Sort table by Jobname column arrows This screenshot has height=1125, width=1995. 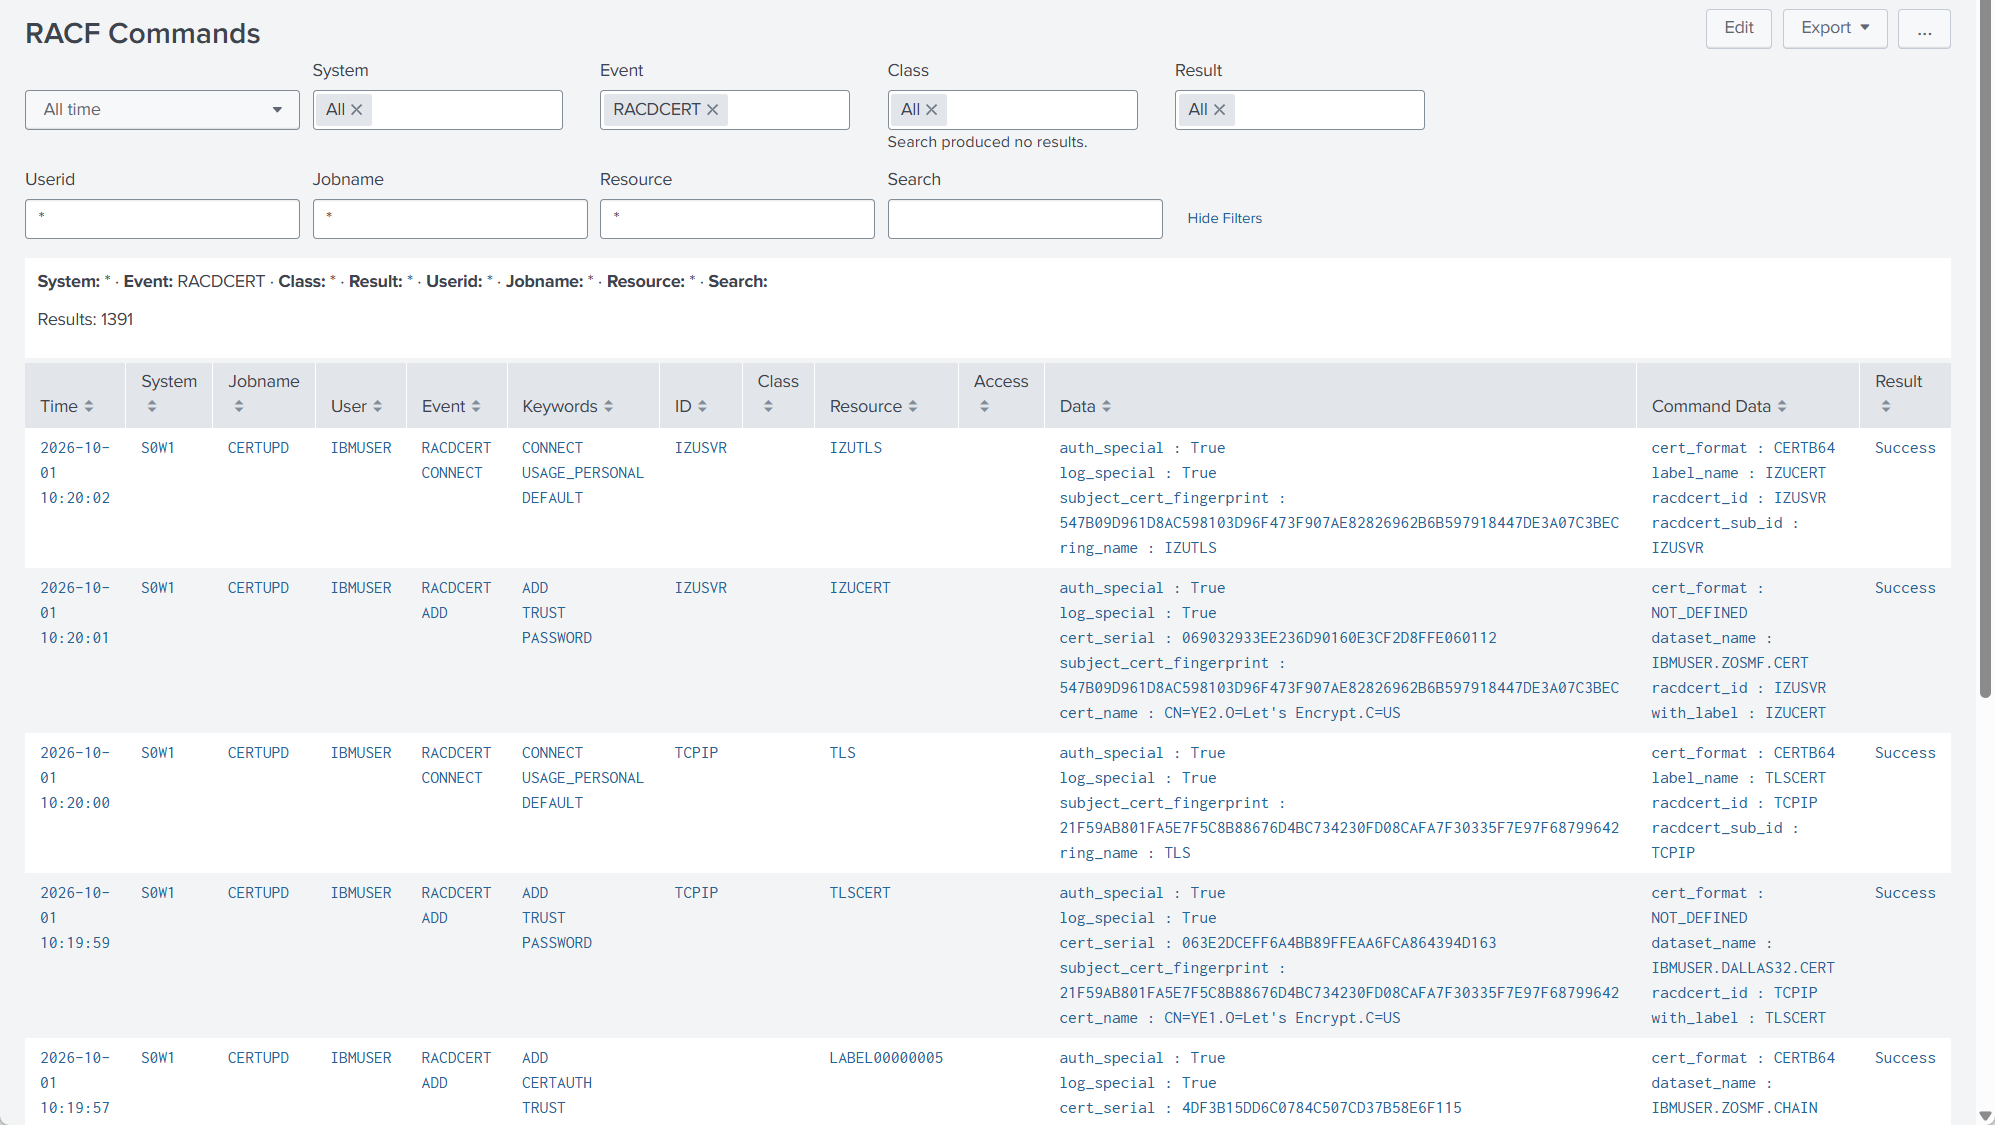click(x=239, y=406)
